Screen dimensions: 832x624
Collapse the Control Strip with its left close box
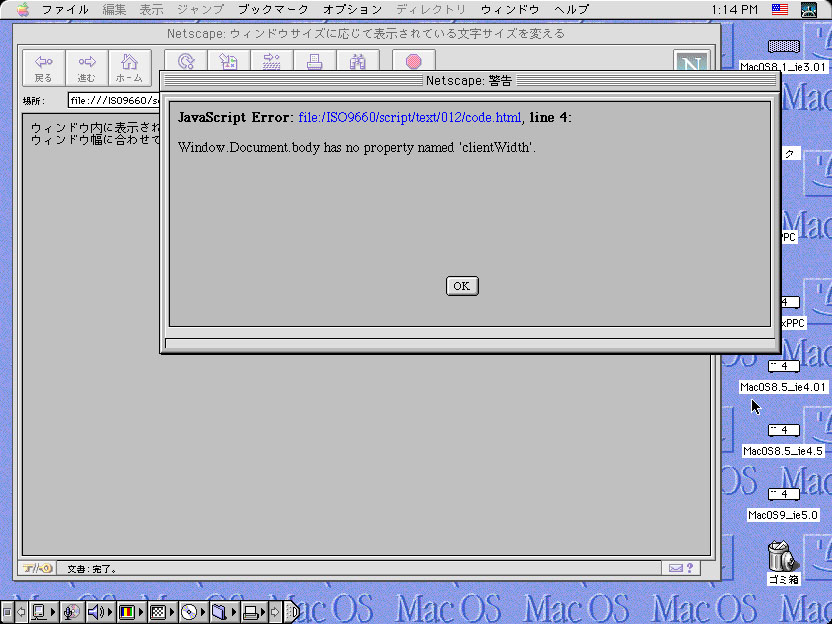7,612
